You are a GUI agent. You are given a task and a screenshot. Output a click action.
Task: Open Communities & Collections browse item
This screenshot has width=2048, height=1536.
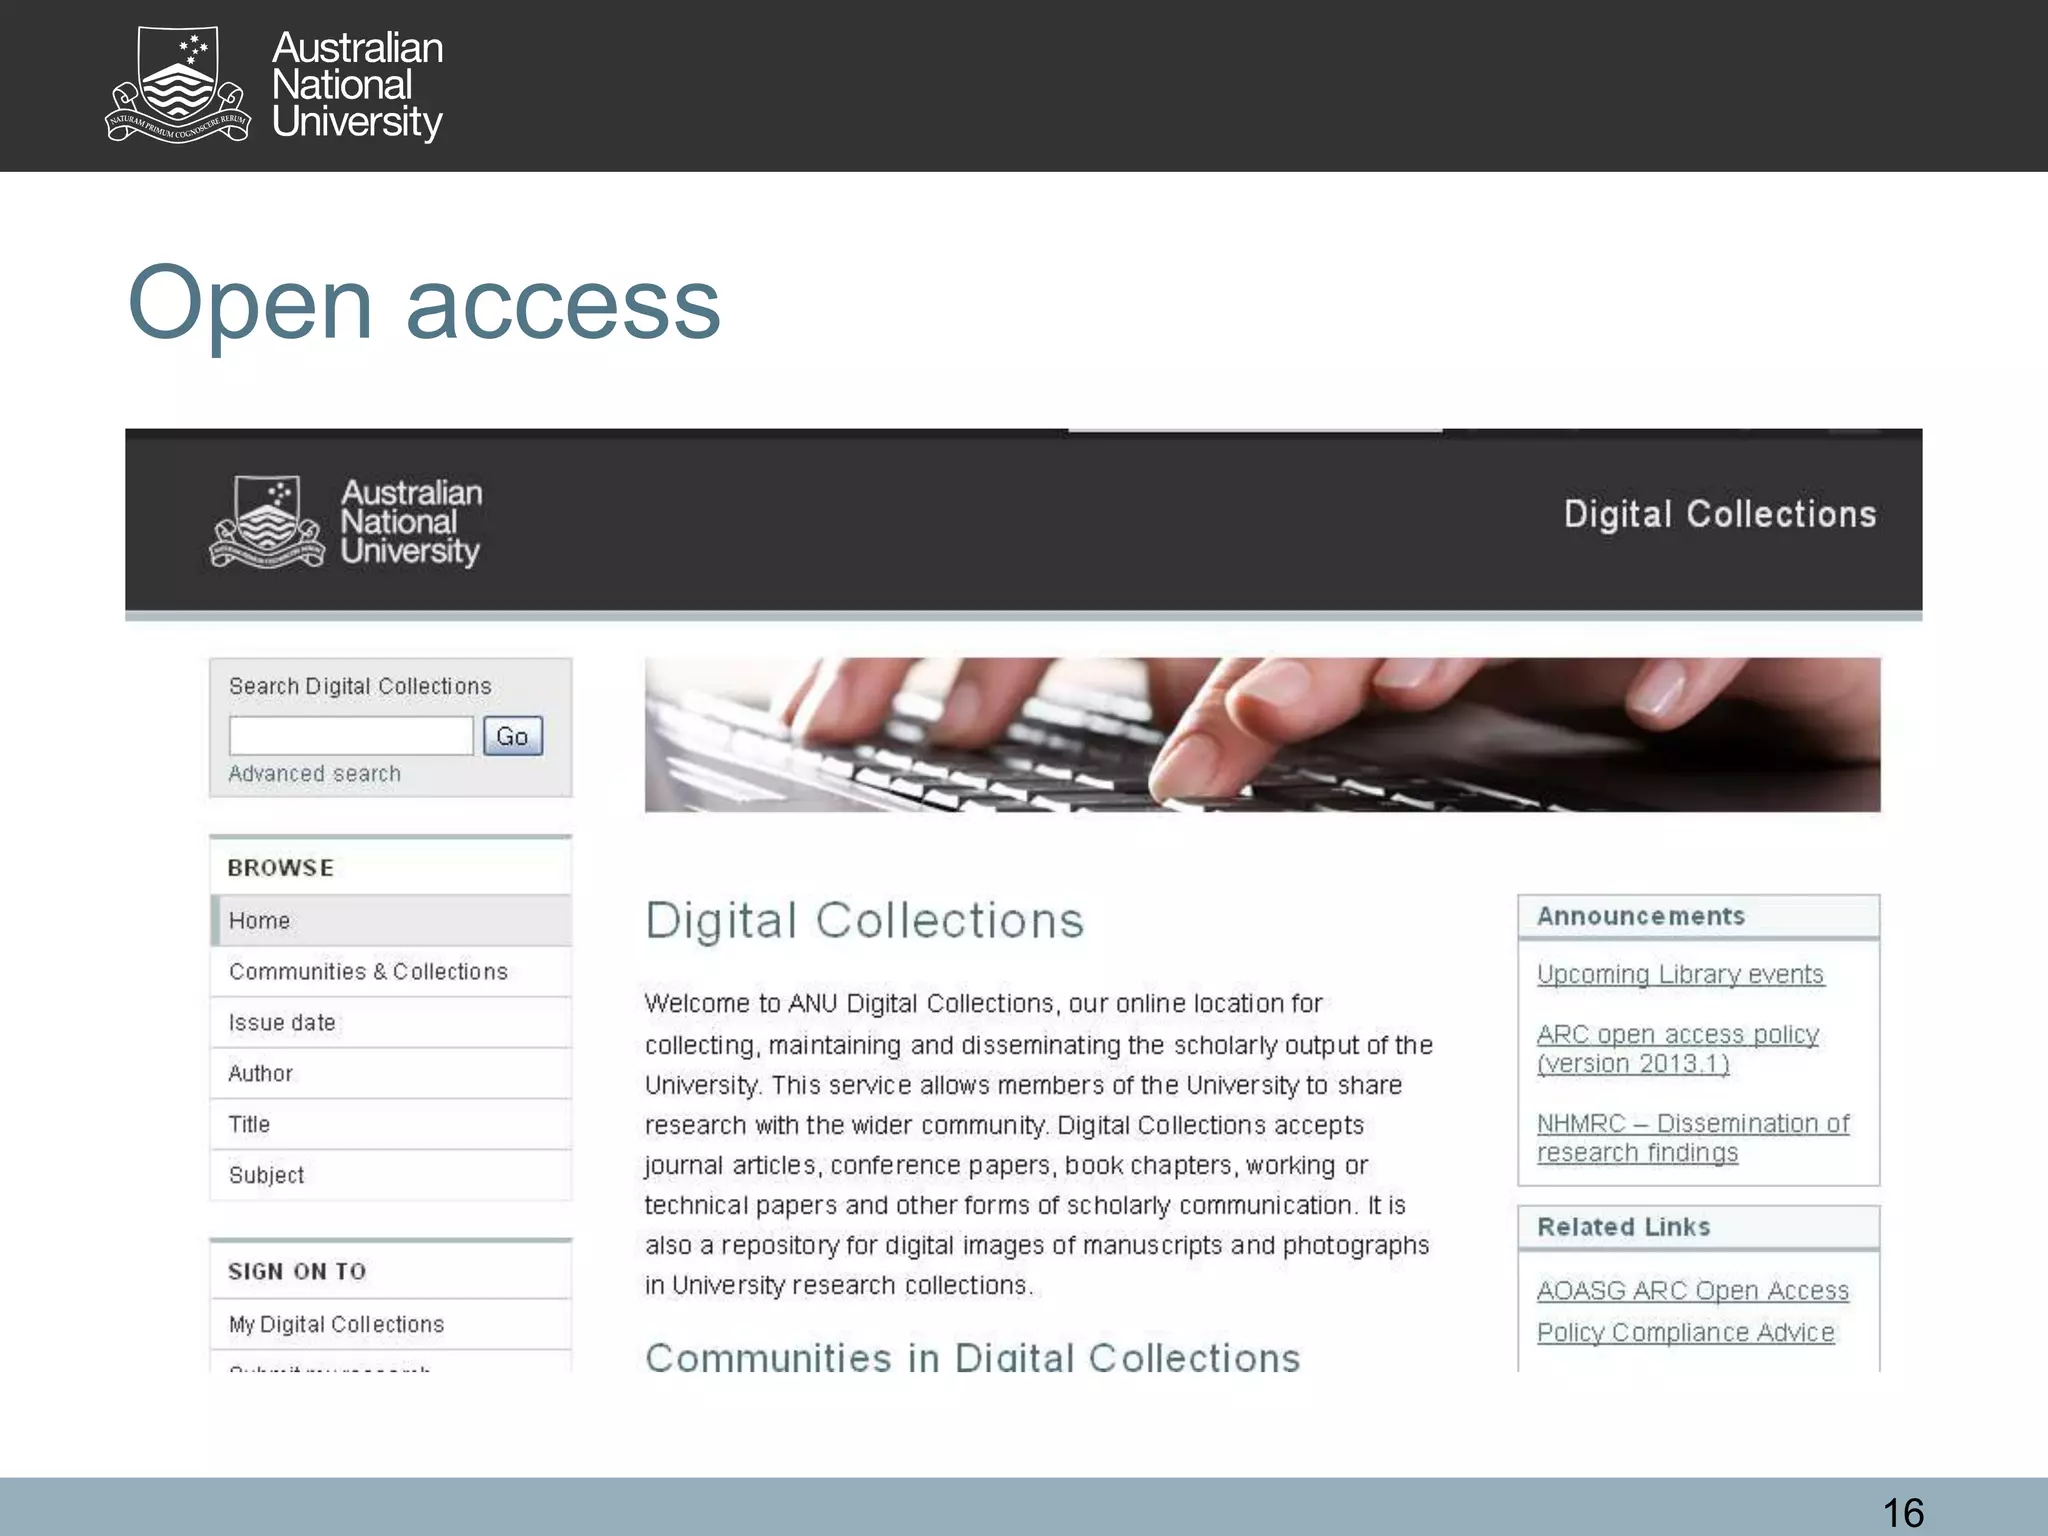point(391,972)
